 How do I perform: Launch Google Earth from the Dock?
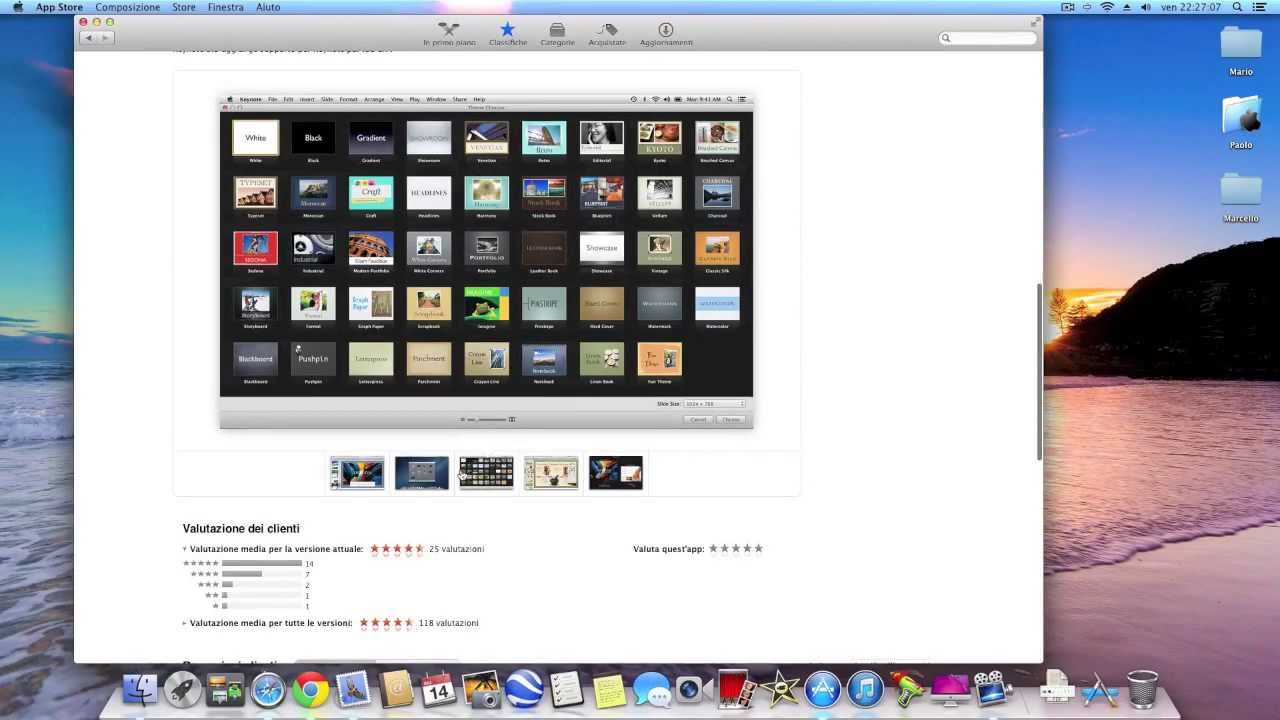524,690
